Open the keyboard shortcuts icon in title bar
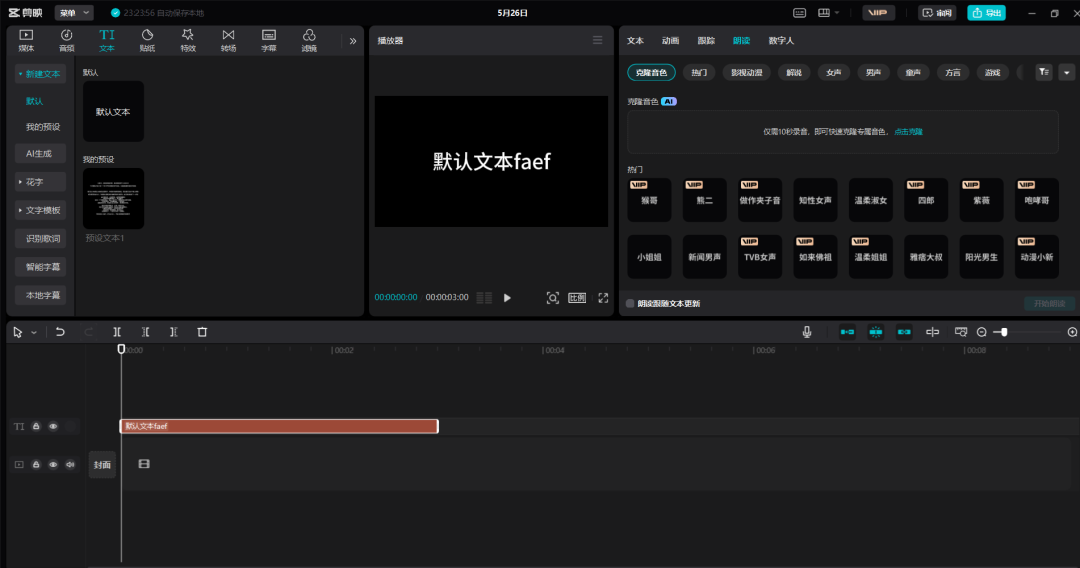Image resolution: width=1080 pixels, height=568 pixels. (x=799, y=13)
